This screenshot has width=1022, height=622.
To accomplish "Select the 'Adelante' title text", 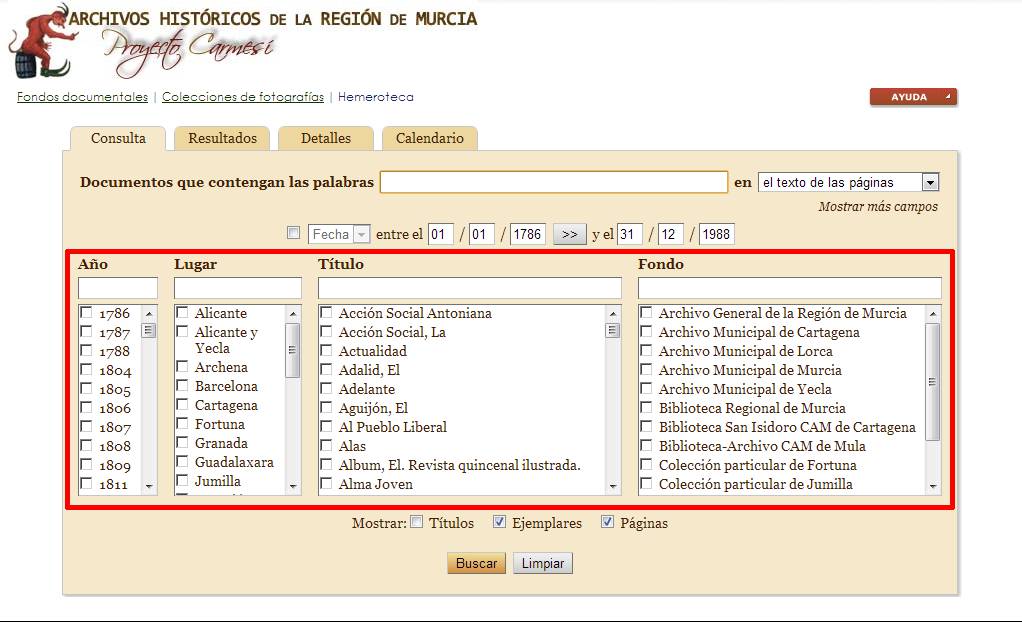I will click(x=367, y=389).
